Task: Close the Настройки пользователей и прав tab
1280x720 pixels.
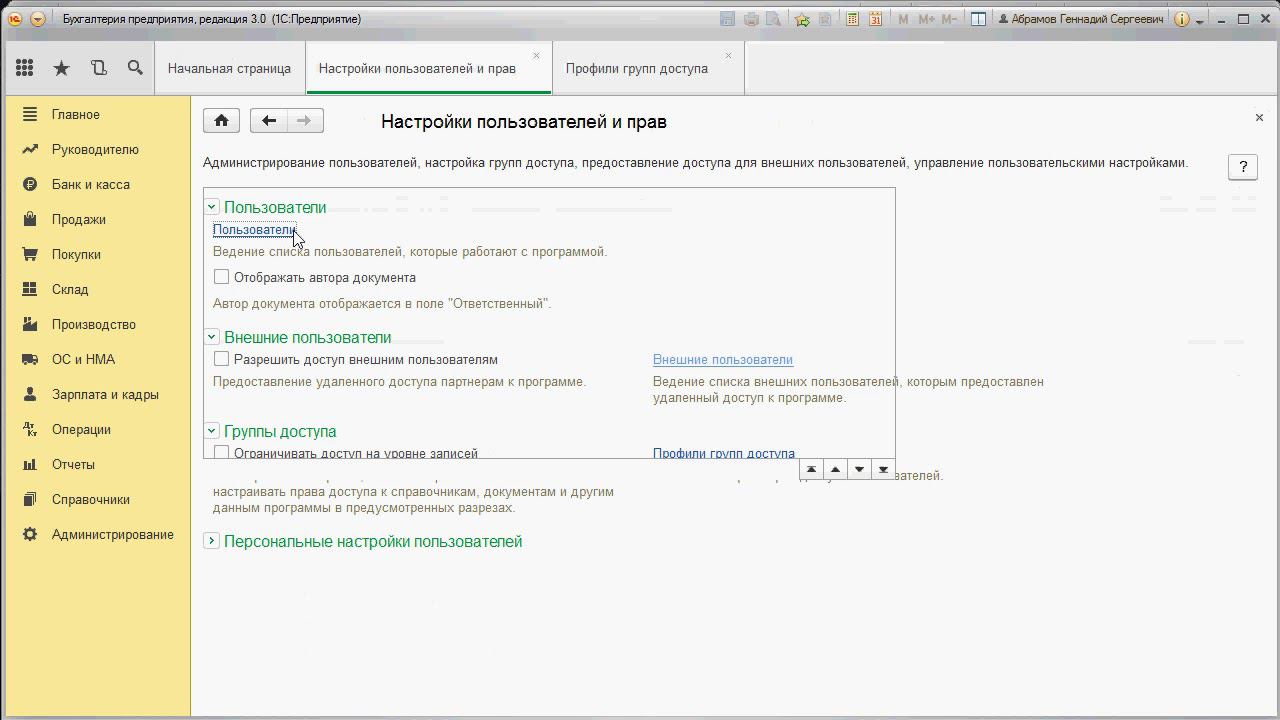Action: click(537, 56)
